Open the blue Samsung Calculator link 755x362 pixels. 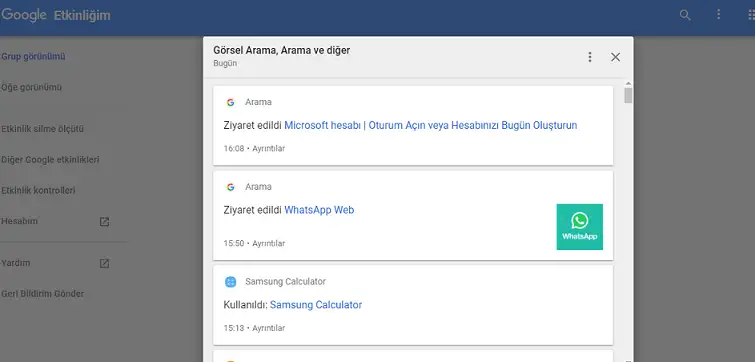click(316, 305)
